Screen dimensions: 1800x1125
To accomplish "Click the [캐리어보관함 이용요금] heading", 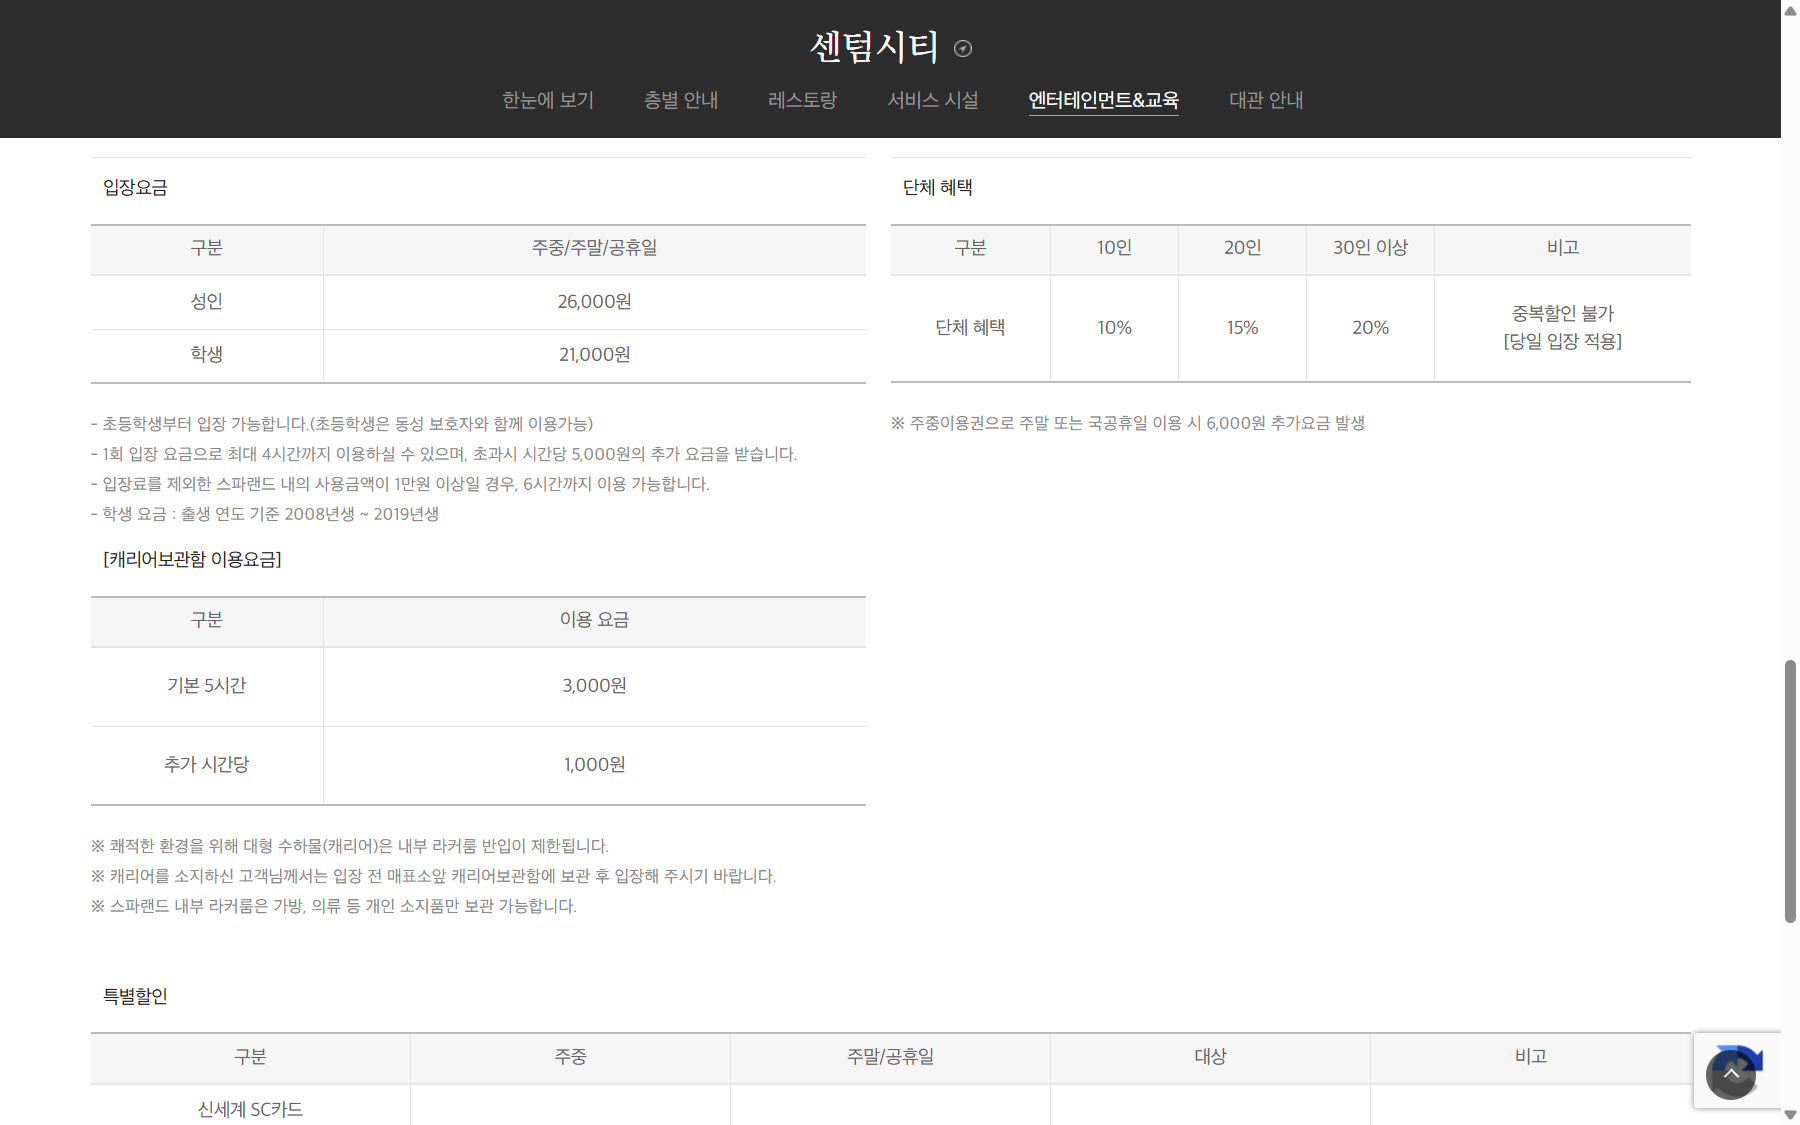I will [x=192, y=559].
